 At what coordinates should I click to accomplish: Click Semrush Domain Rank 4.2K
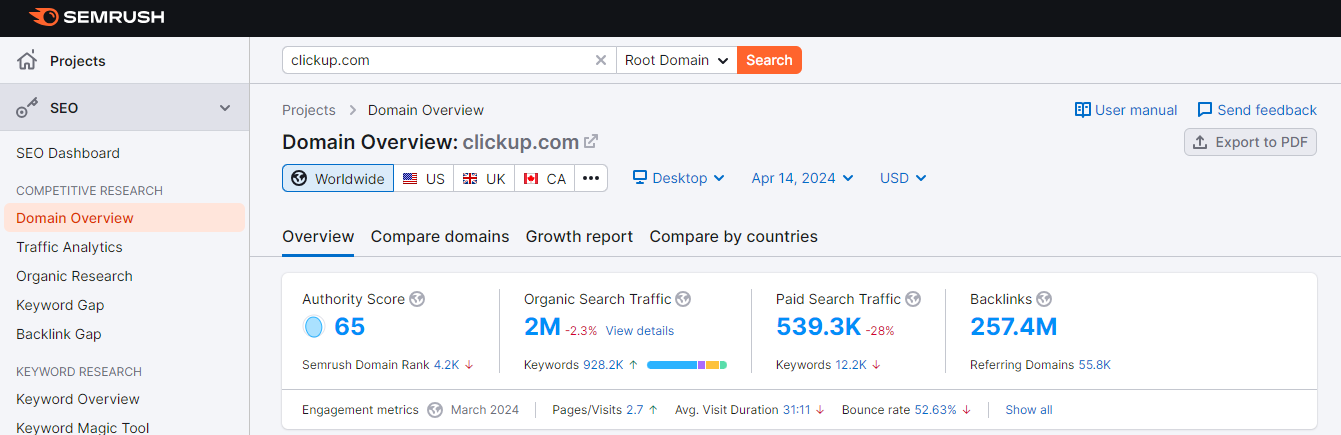click(x=446, y=365)
